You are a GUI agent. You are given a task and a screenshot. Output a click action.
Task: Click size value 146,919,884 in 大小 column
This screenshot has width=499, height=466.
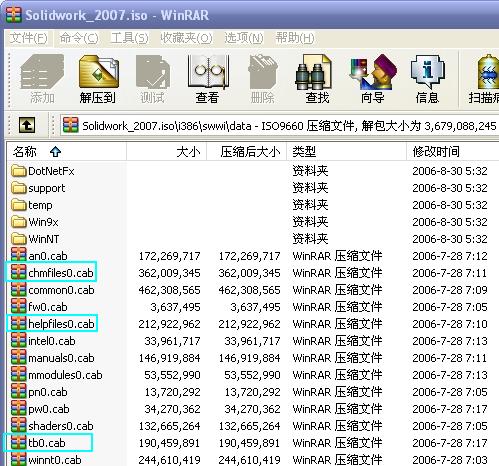pos(169,358)
